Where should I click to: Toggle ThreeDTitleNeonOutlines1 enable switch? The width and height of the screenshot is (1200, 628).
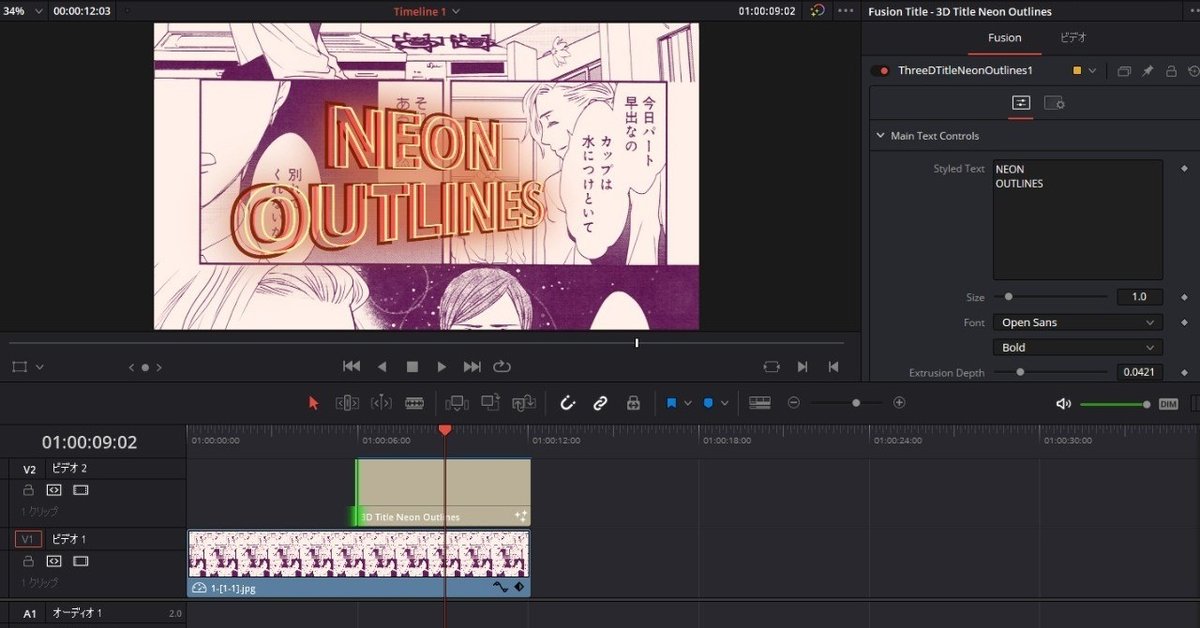880,71
